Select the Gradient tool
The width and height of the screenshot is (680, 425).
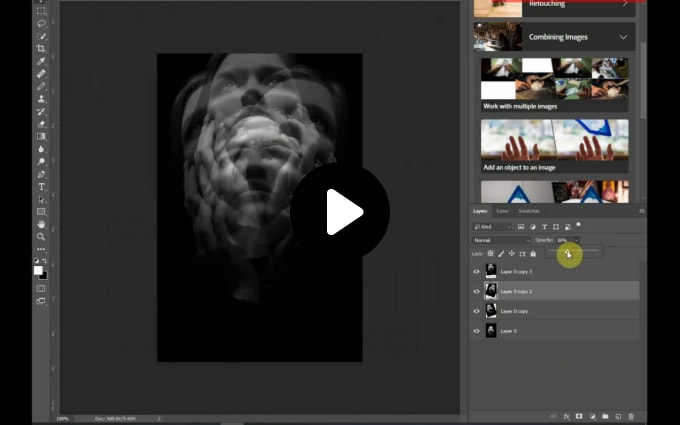tap(41, 137)
